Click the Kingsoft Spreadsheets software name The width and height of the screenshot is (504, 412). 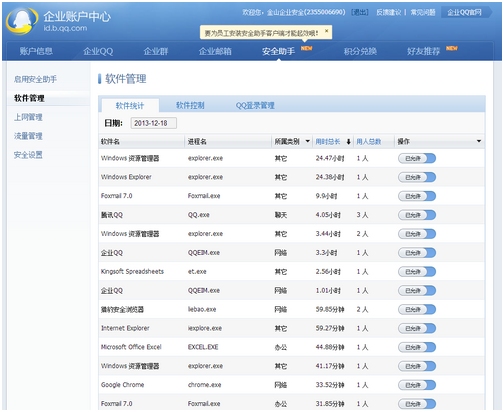click(132, 271)
